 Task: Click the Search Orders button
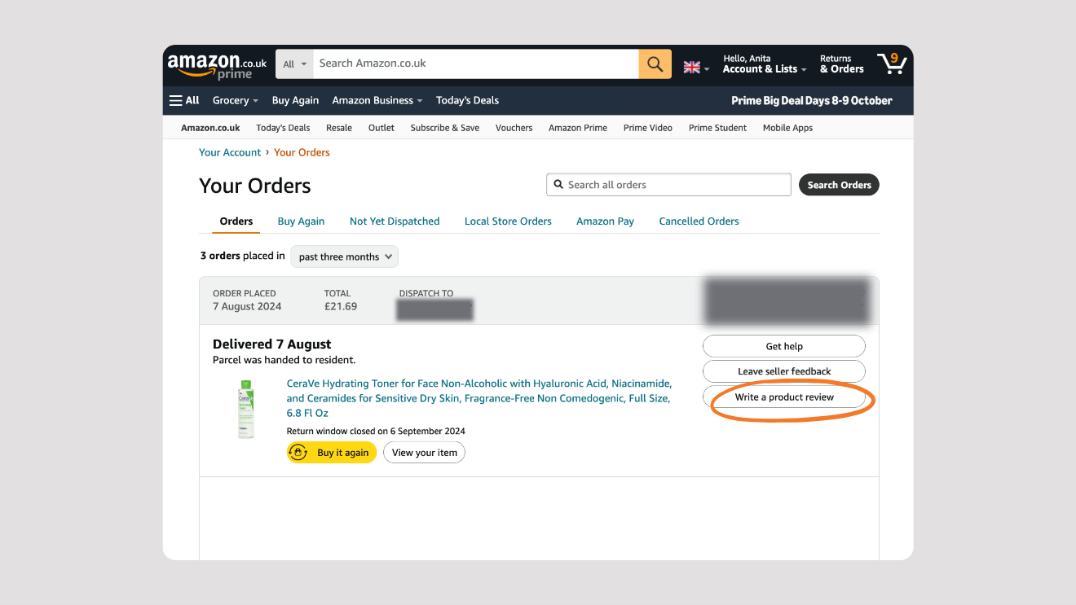[x=839, y=185]
